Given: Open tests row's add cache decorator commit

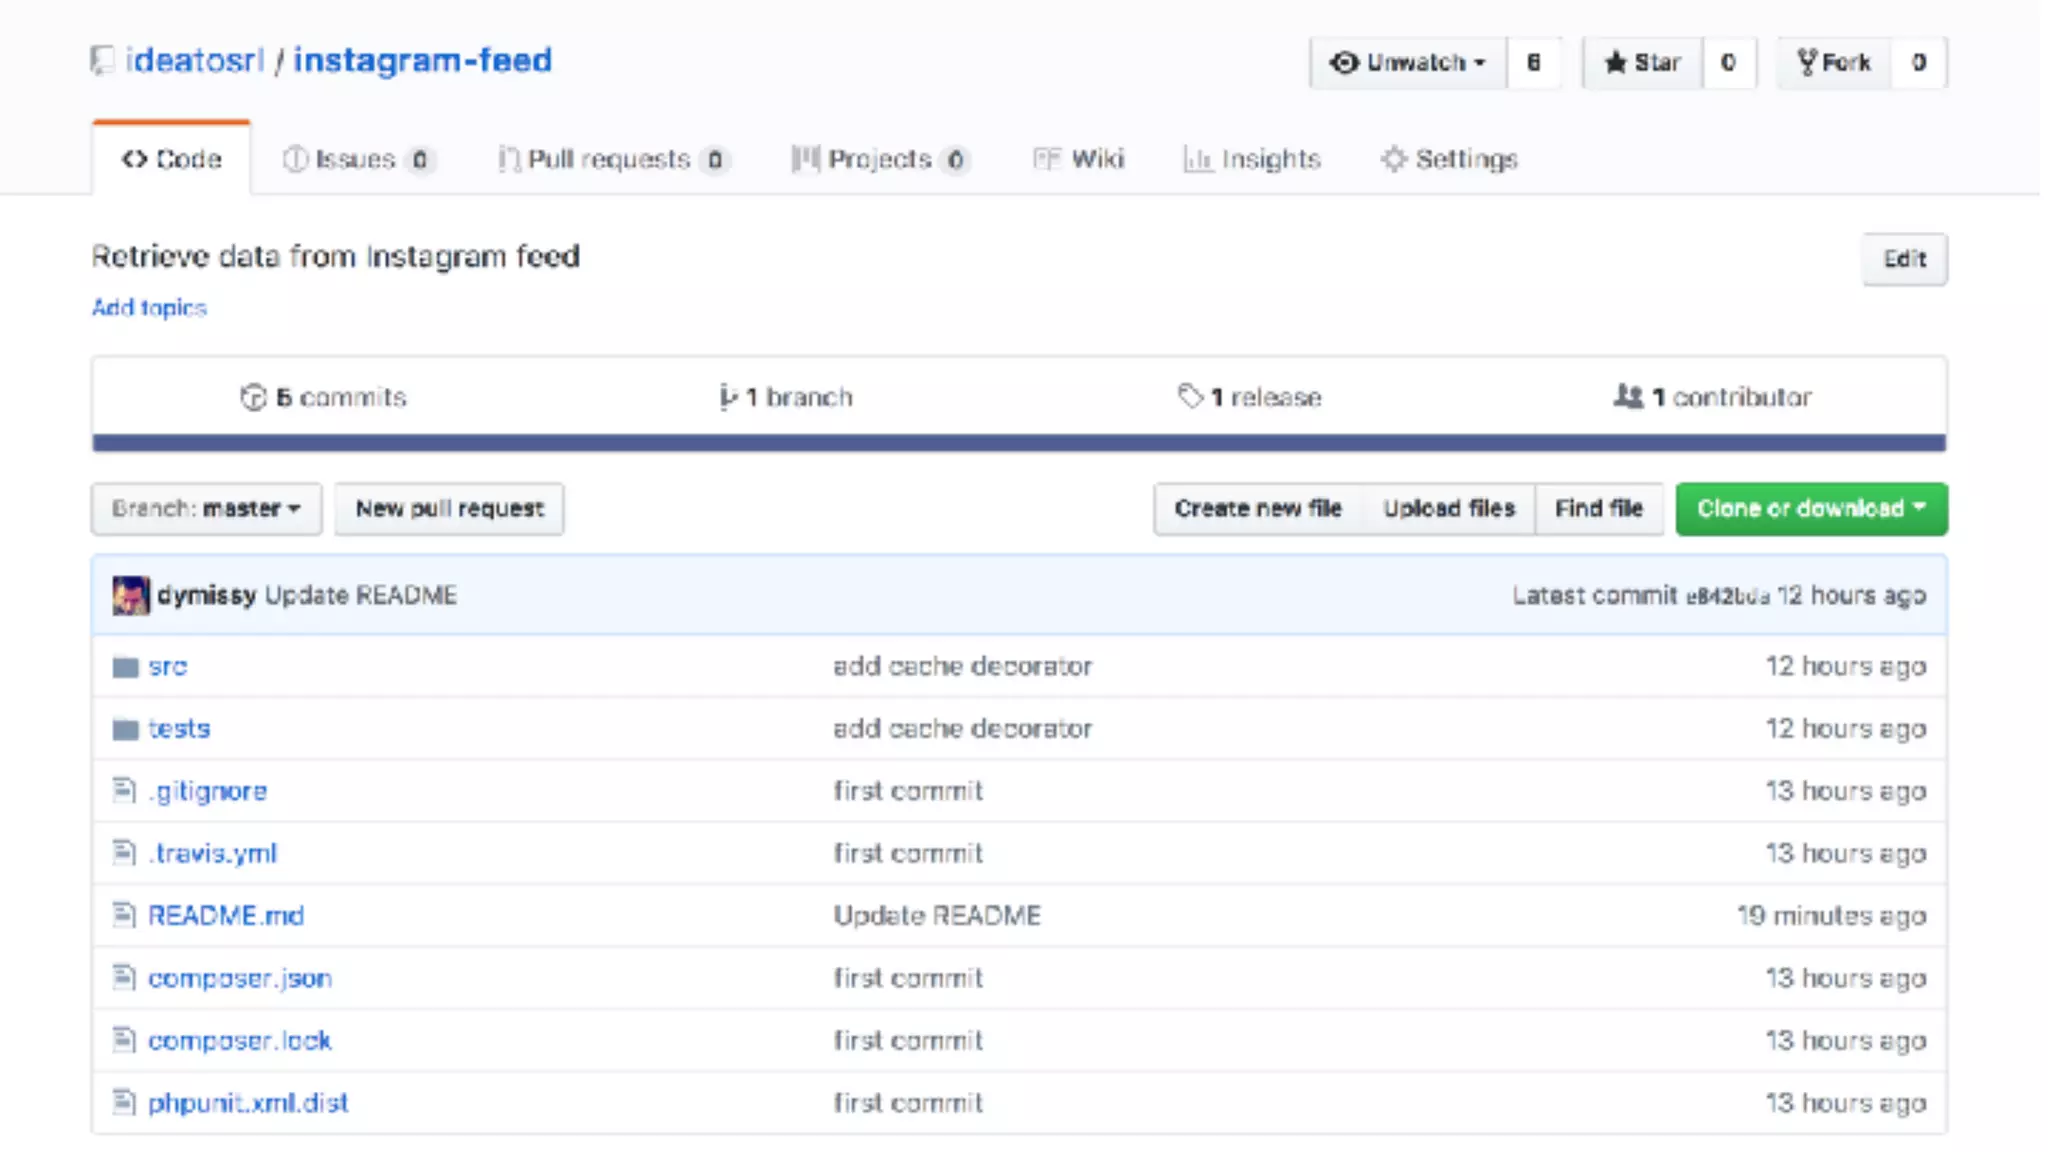Looking at the screenshot, I should click(x=963, y=729).
